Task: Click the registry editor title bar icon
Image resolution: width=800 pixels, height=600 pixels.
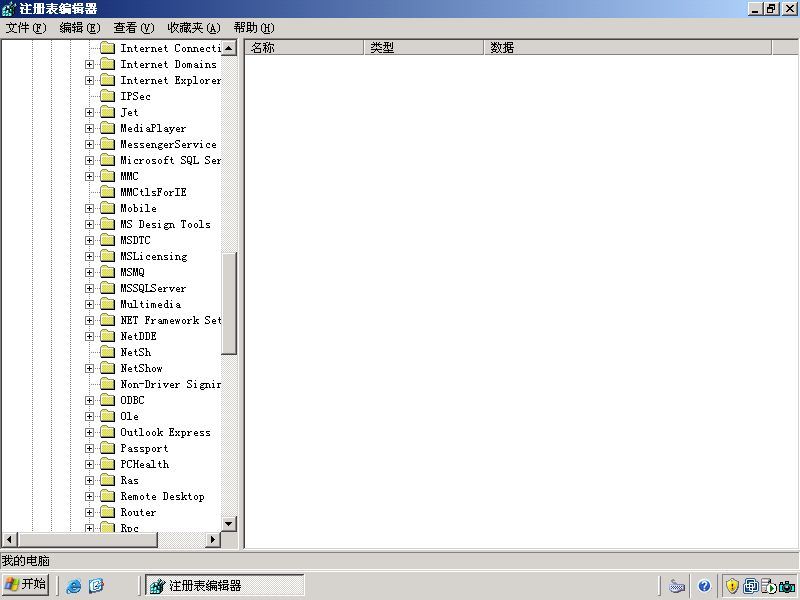Action: click(x=9, y=9)
